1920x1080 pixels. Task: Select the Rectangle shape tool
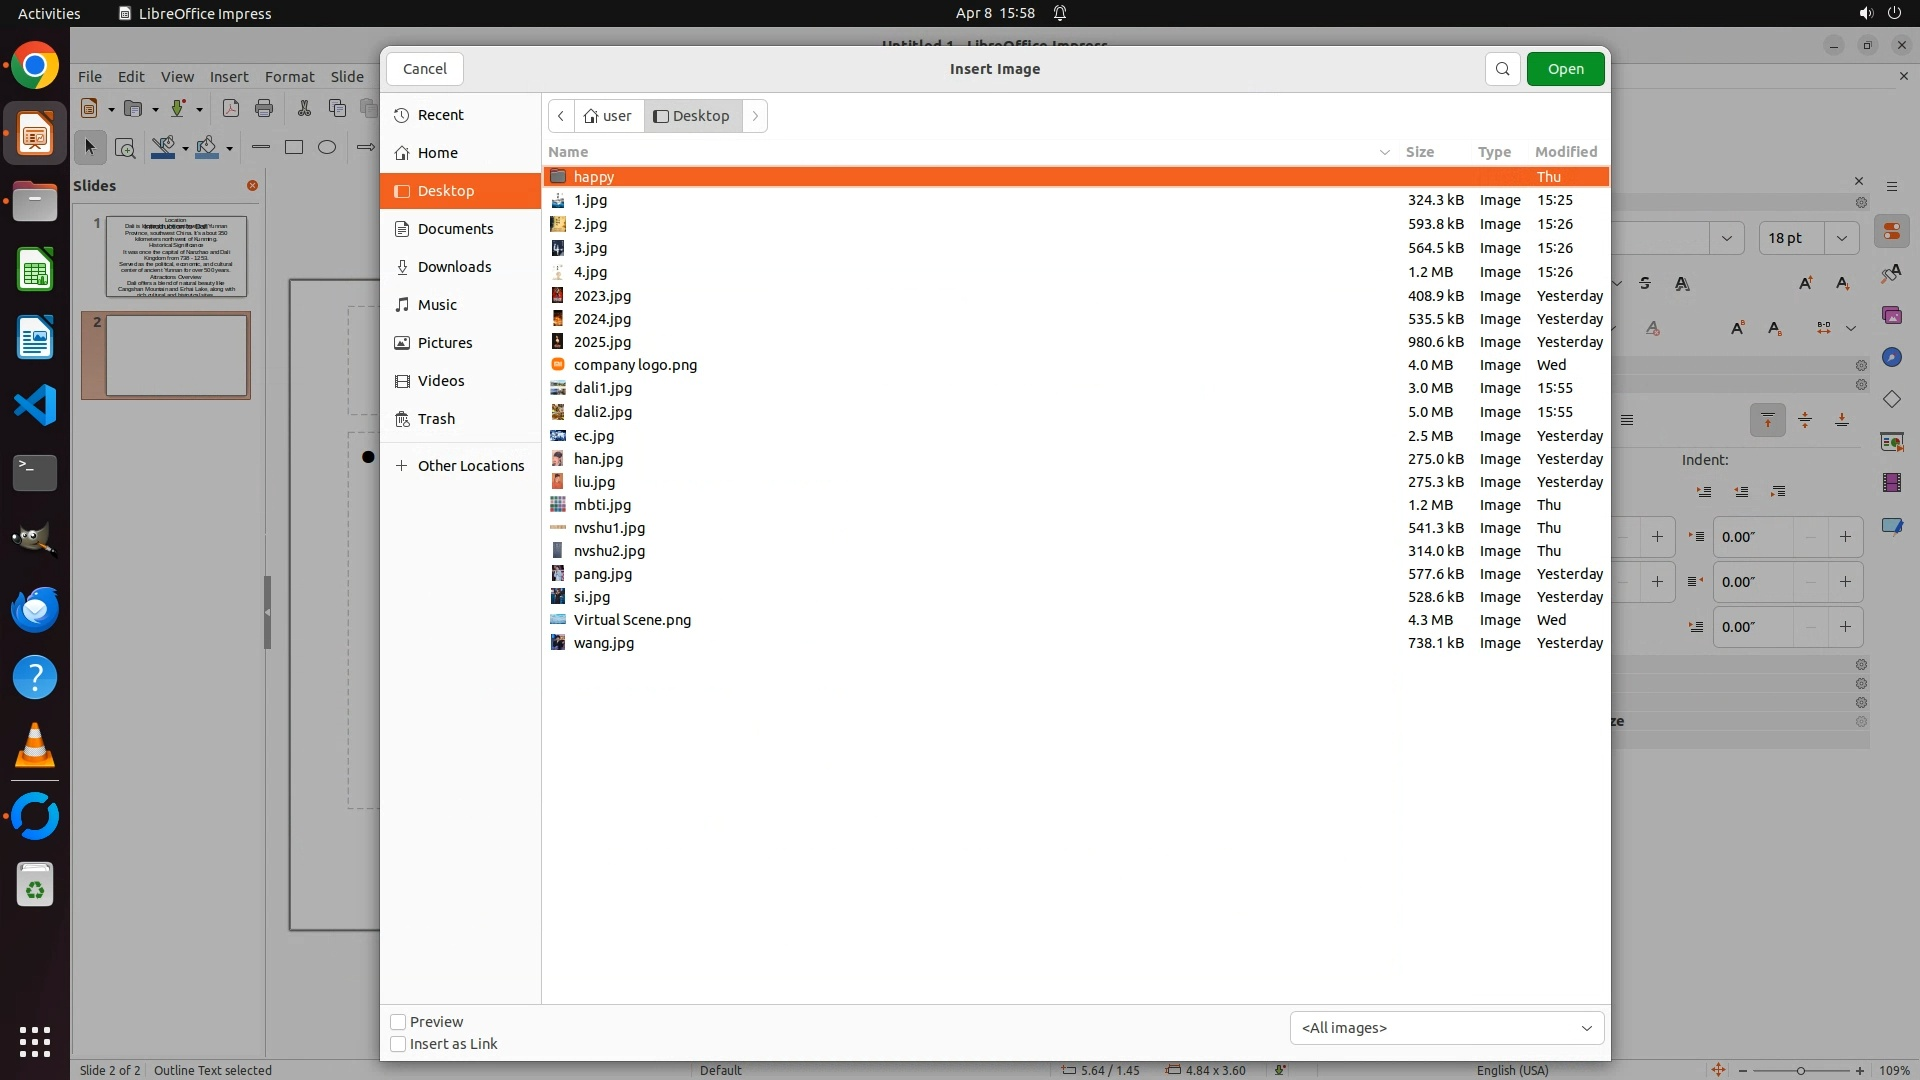point(294,147)
